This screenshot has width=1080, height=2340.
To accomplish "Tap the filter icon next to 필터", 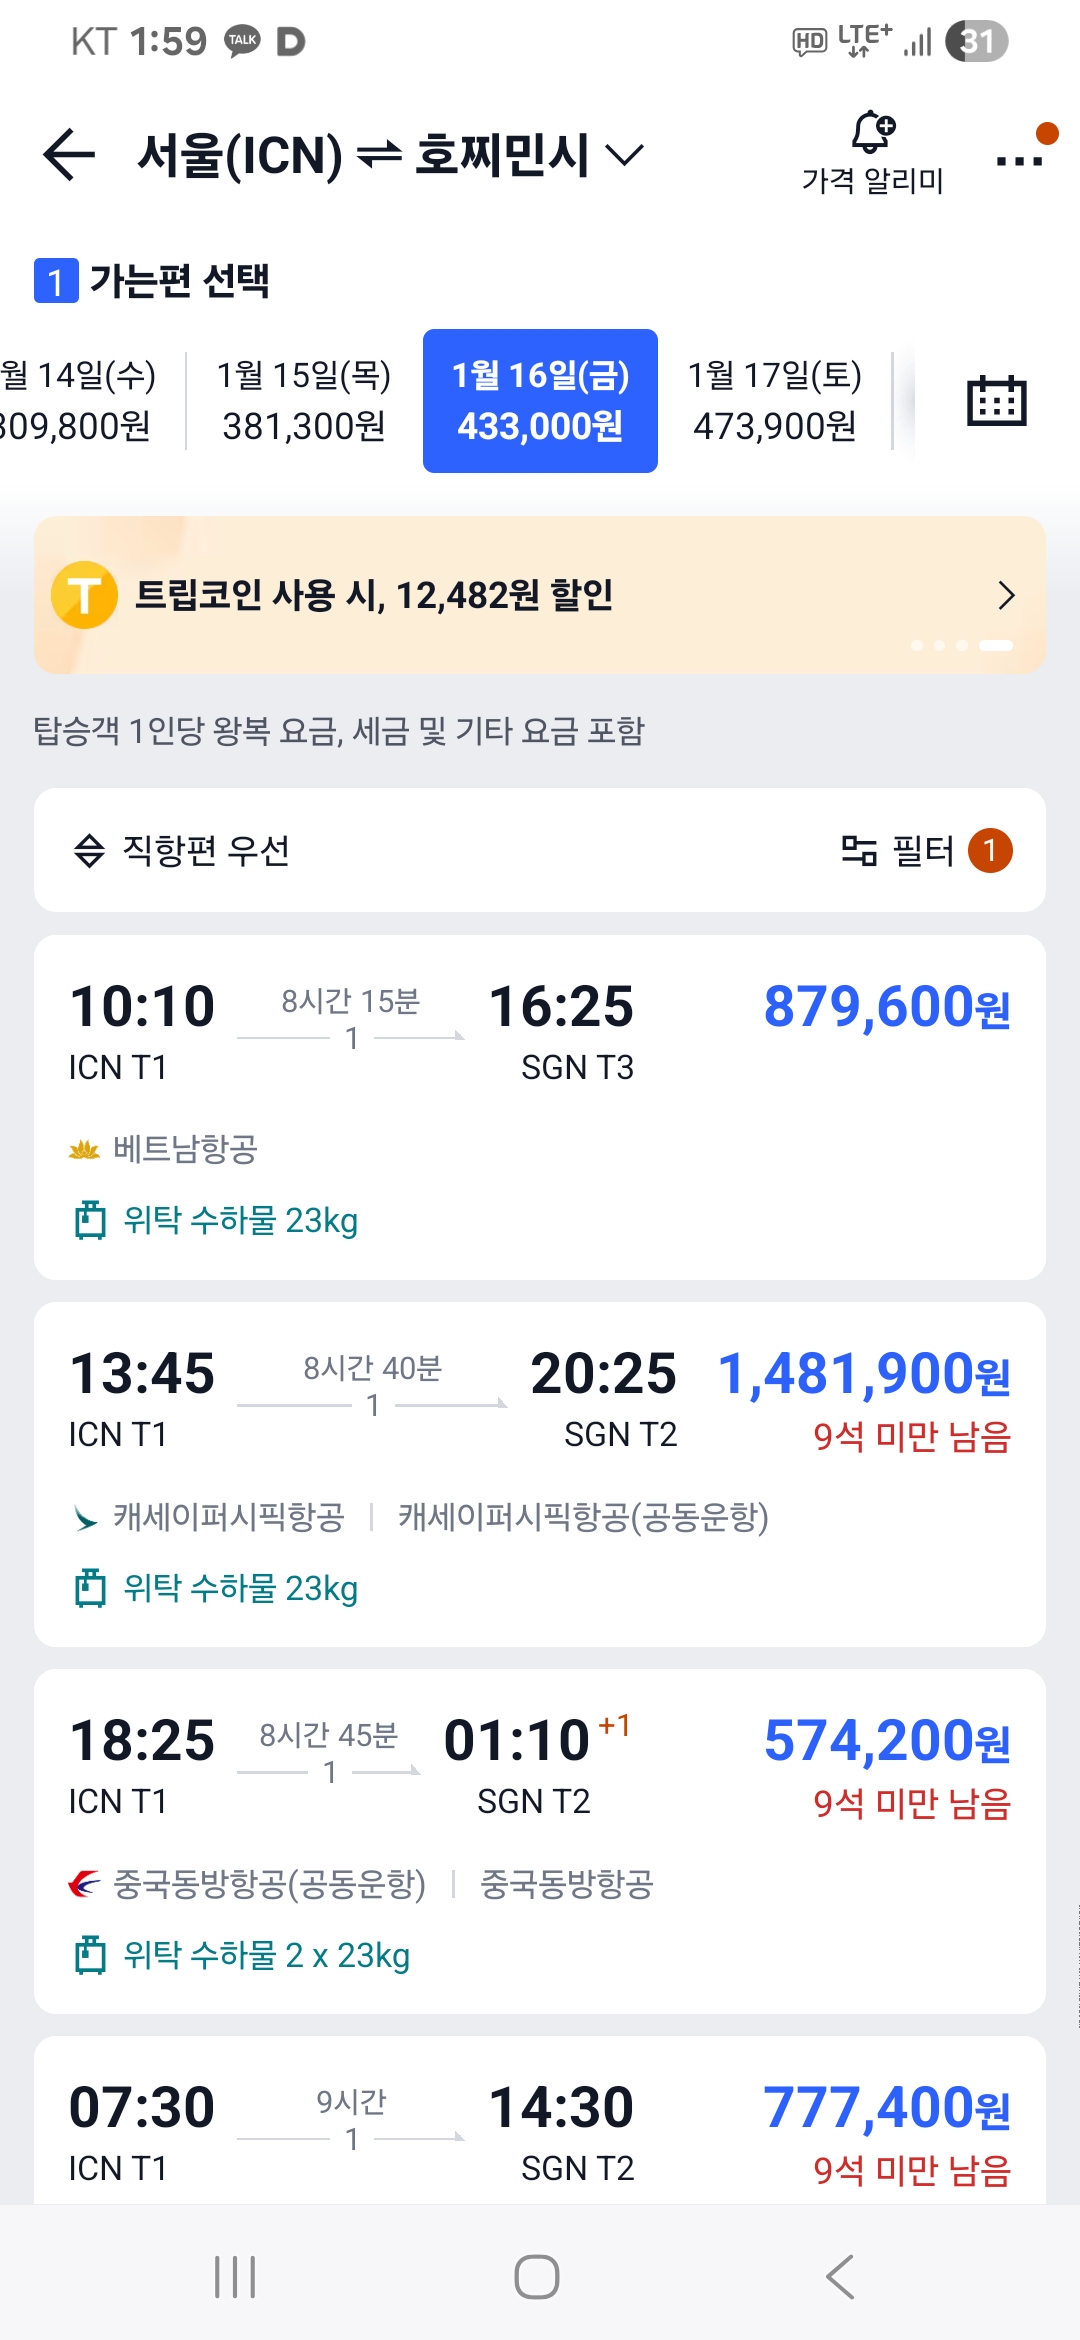I will point(859,851).
